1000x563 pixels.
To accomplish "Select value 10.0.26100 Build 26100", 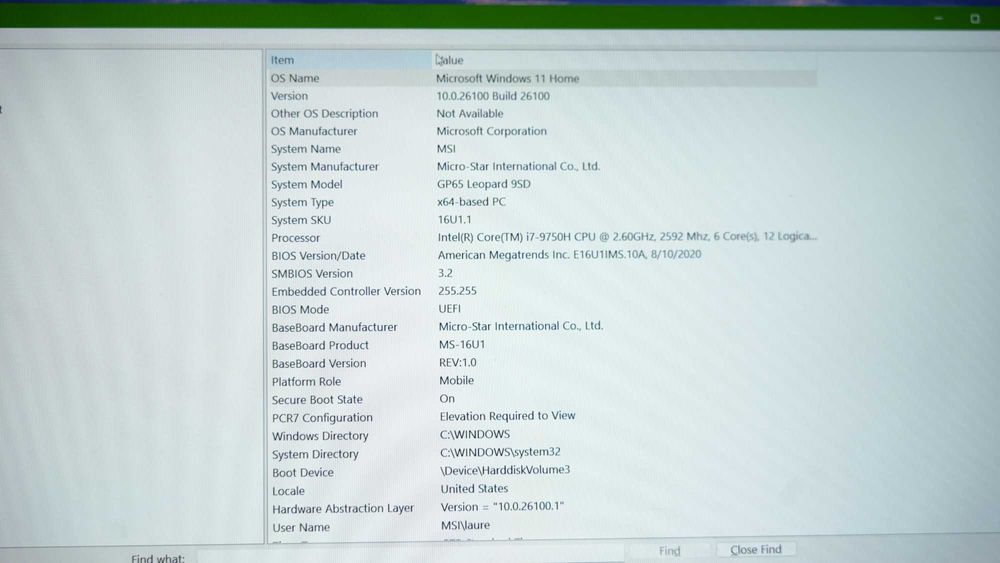I will click(x=493, y=96).
